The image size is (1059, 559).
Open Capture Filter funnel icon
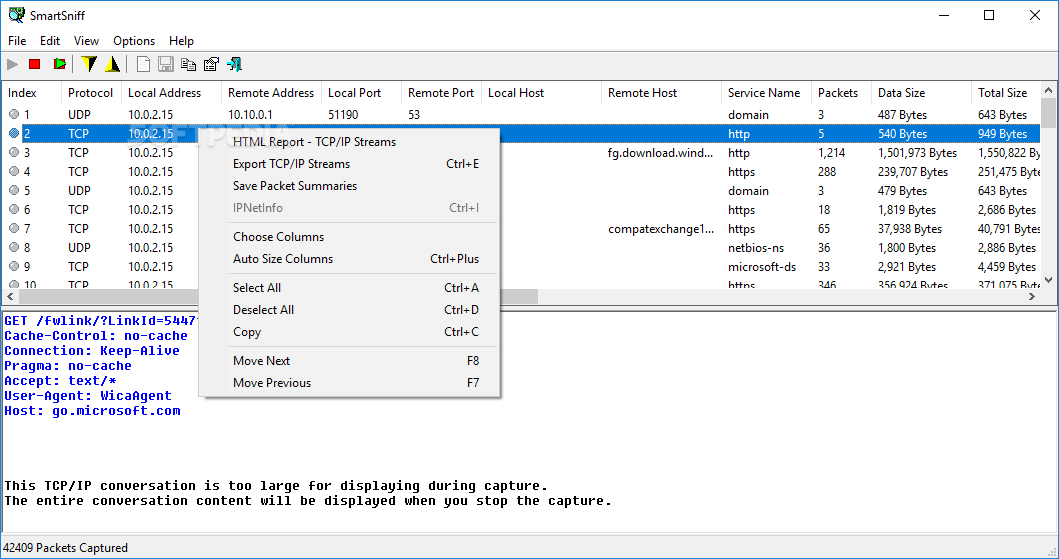88,64
